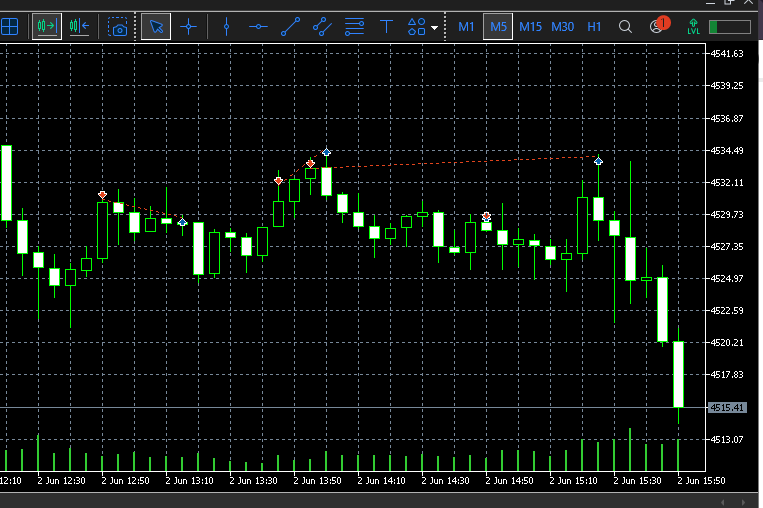Expand the shapes objects dropdown arrow
The width and height of the screenshot is (763, 508).
point(435,28)
